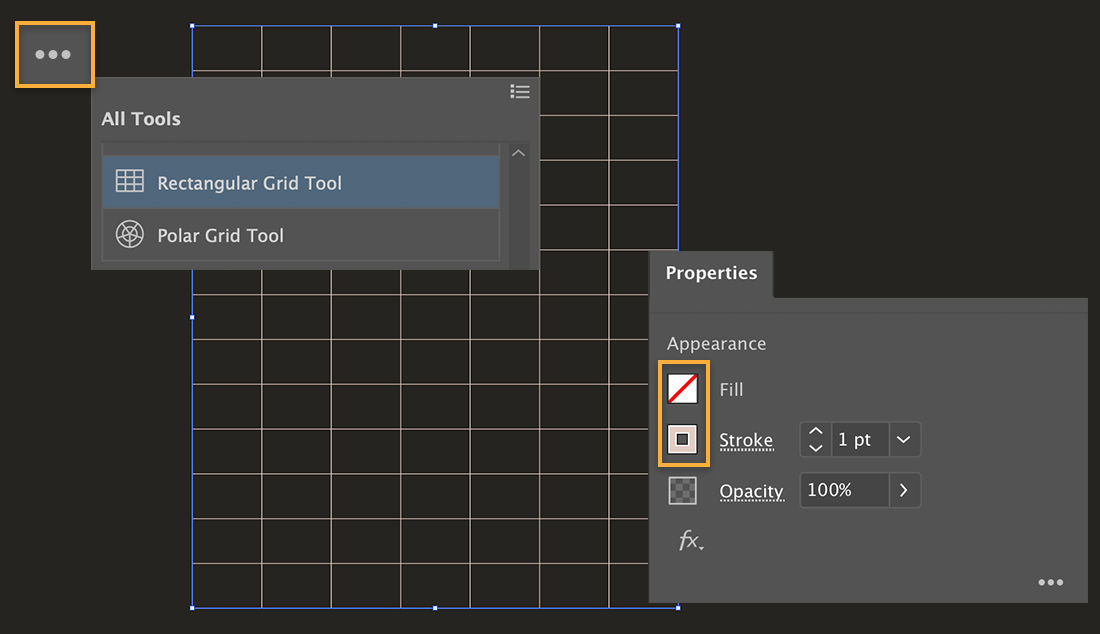Click the Opacity checkerboard swatch
The width and height of the screenshot is (1100, 634).
(x=683, y=490)
